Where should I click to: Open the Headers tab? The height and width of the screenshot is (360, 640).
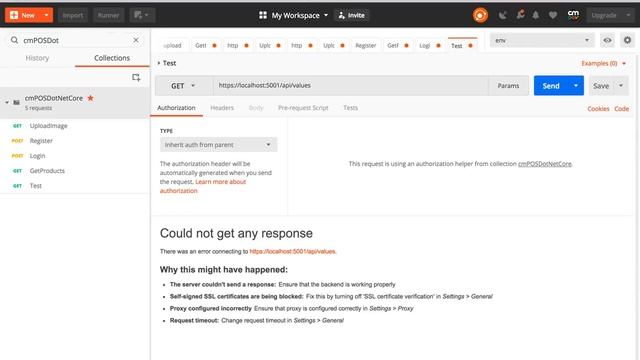[222, 108]
